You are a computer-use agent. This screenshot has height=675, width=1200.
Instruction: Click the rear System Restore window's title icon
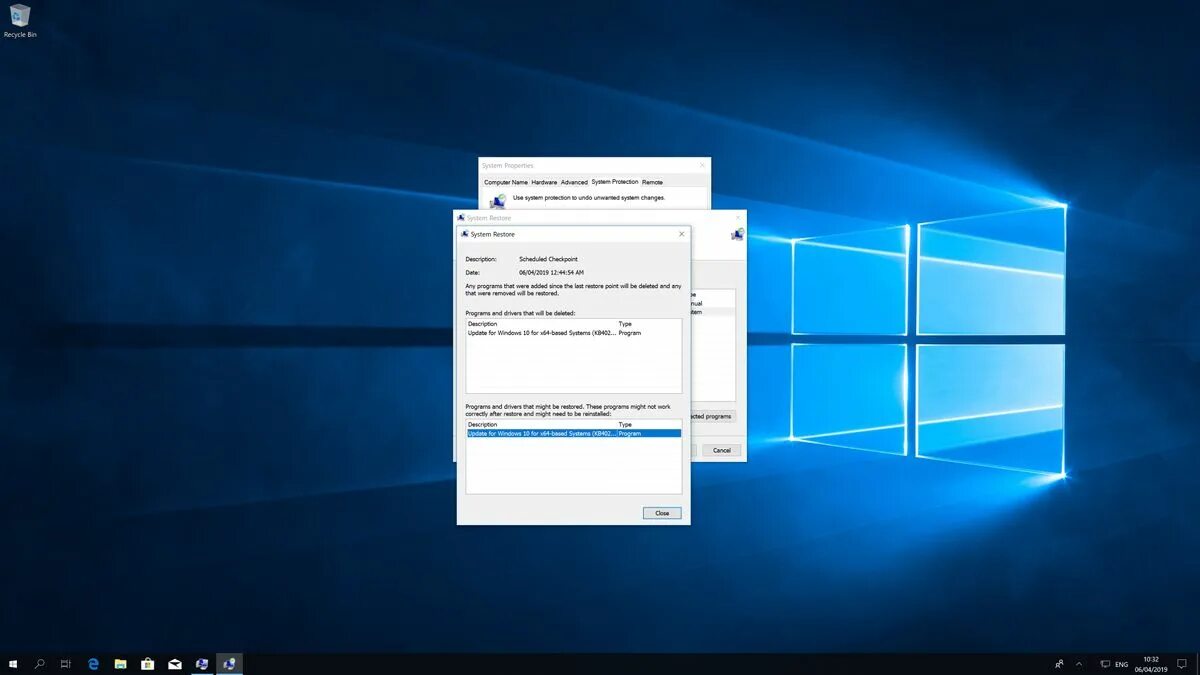tap(461, 217)
